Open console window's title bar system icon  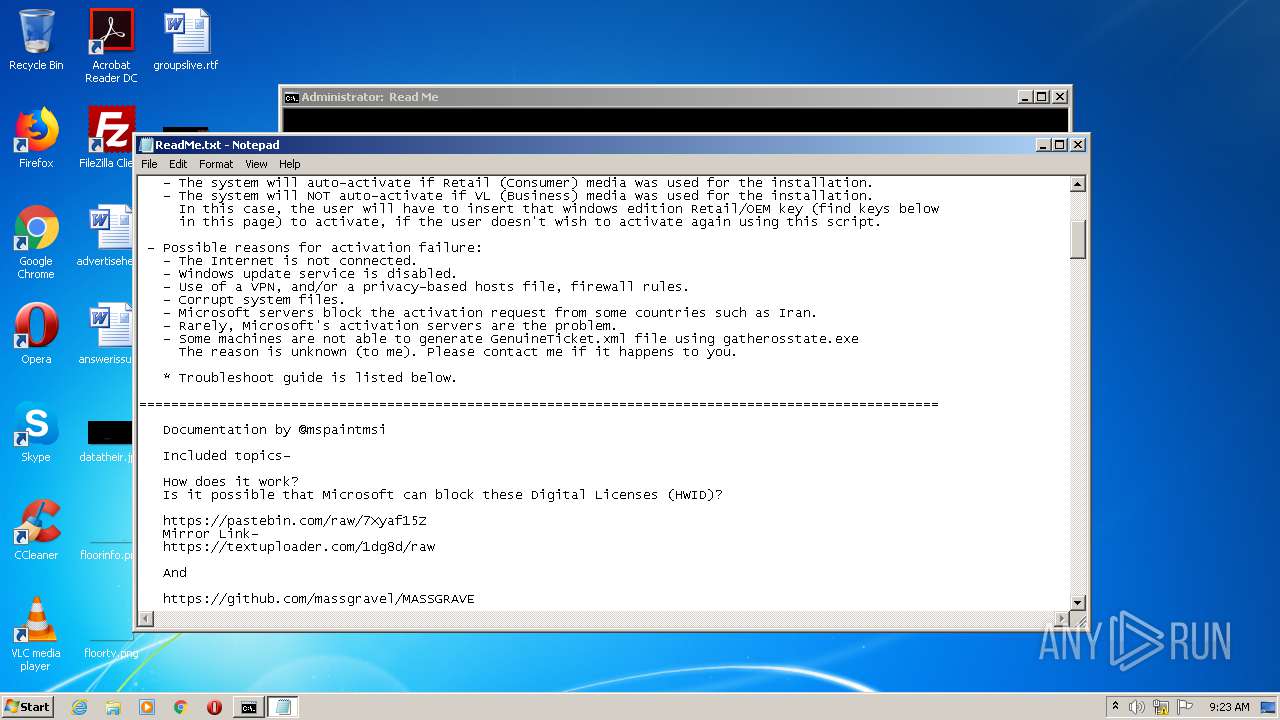pyautogui.click(x=291, y=97)
